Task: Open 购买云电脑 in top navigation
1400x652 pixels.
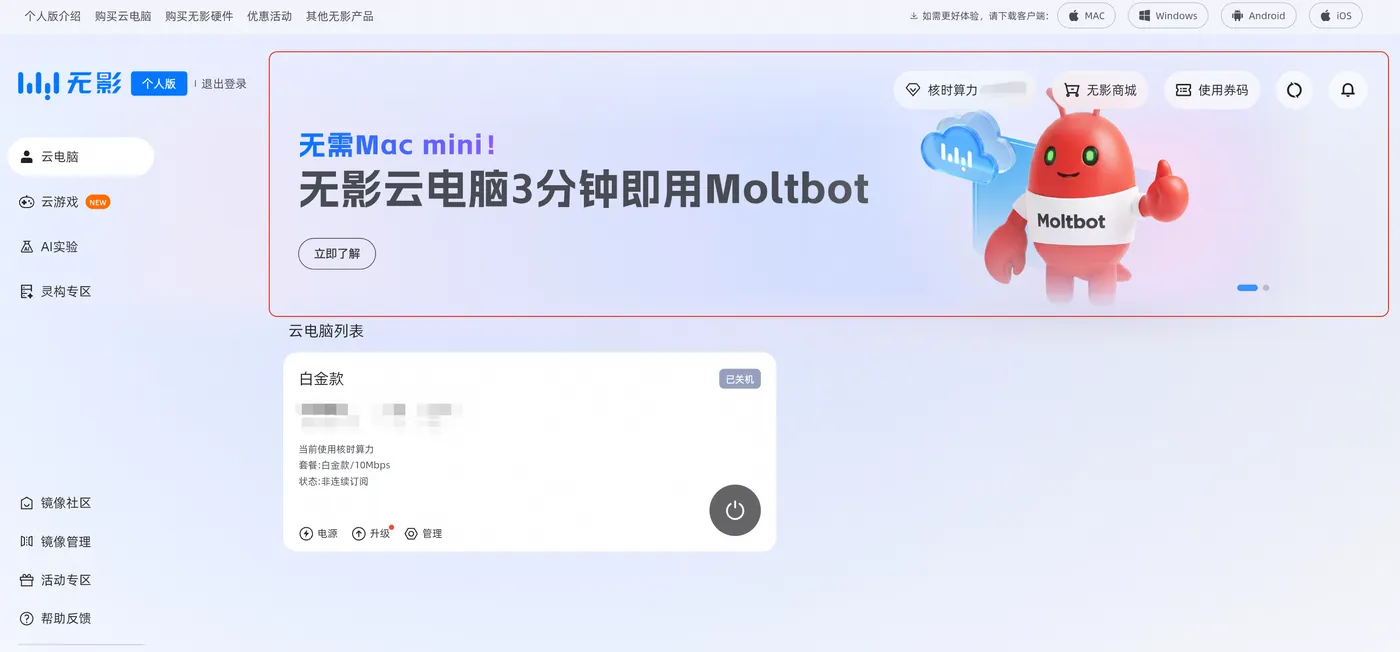Action: [x=123, y=16]
